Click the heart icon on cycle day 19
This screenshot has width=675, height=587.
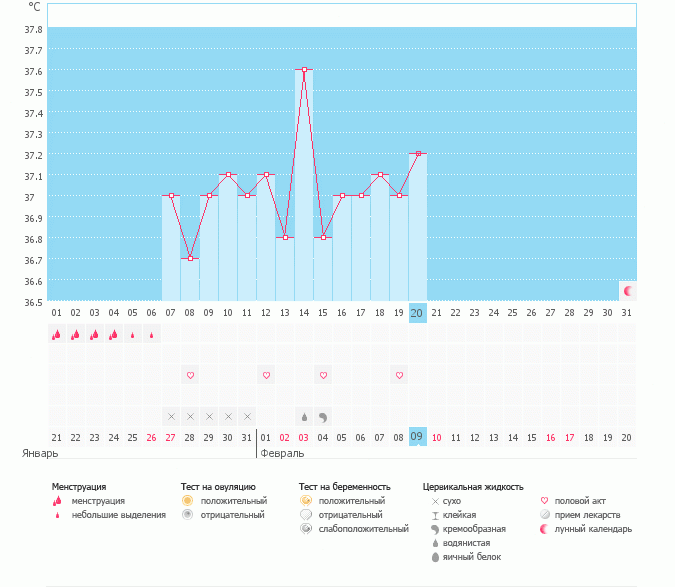(399, 375)
